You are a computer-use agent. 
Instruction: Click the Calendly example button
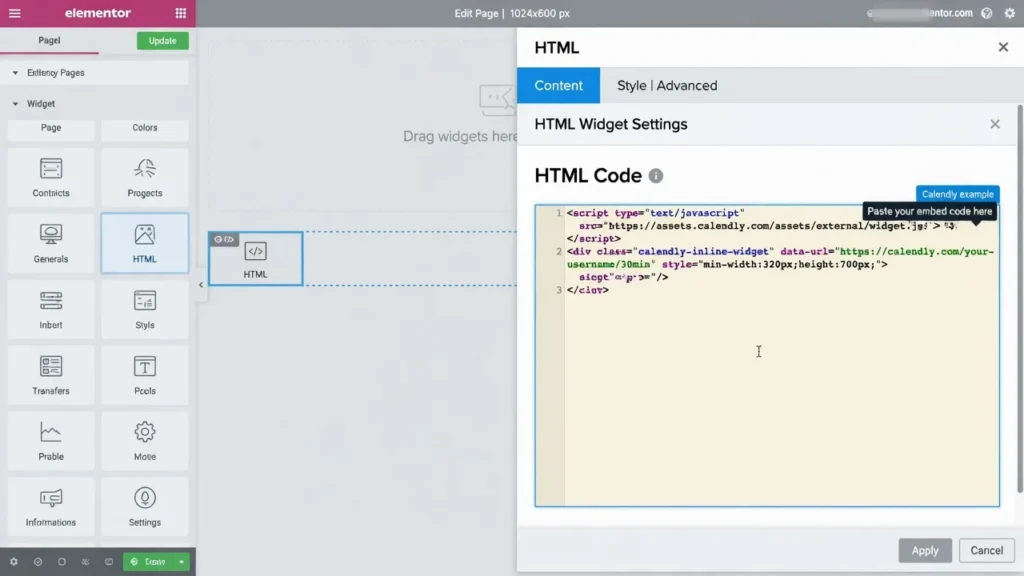point(957,194)
